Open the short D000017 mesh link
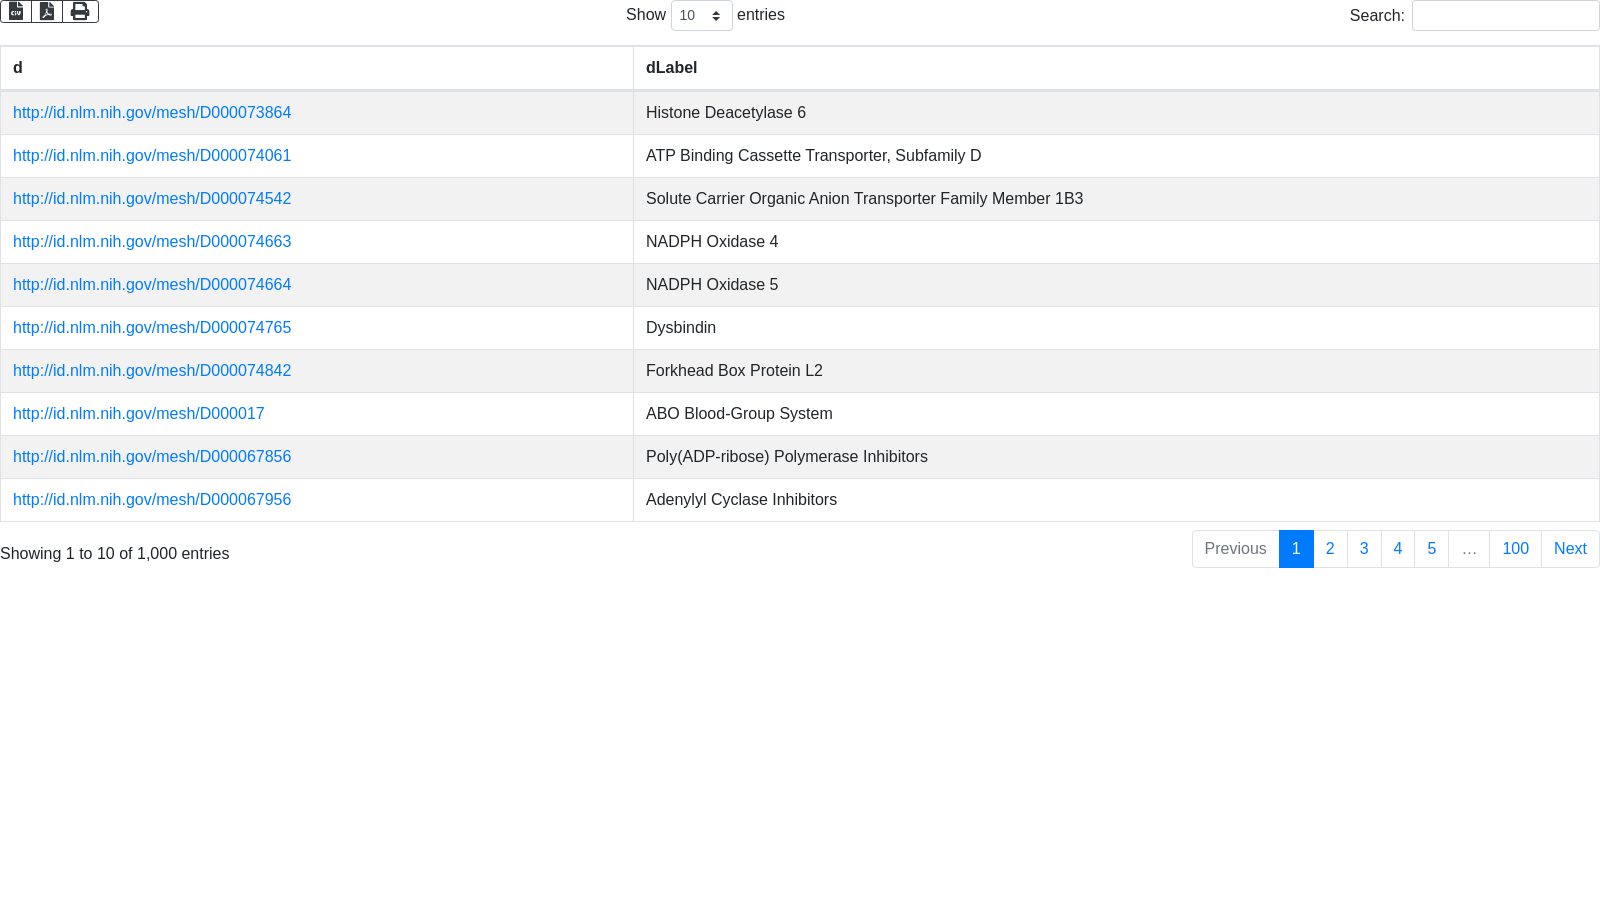Screen dimensions: 1600x900 139,414
